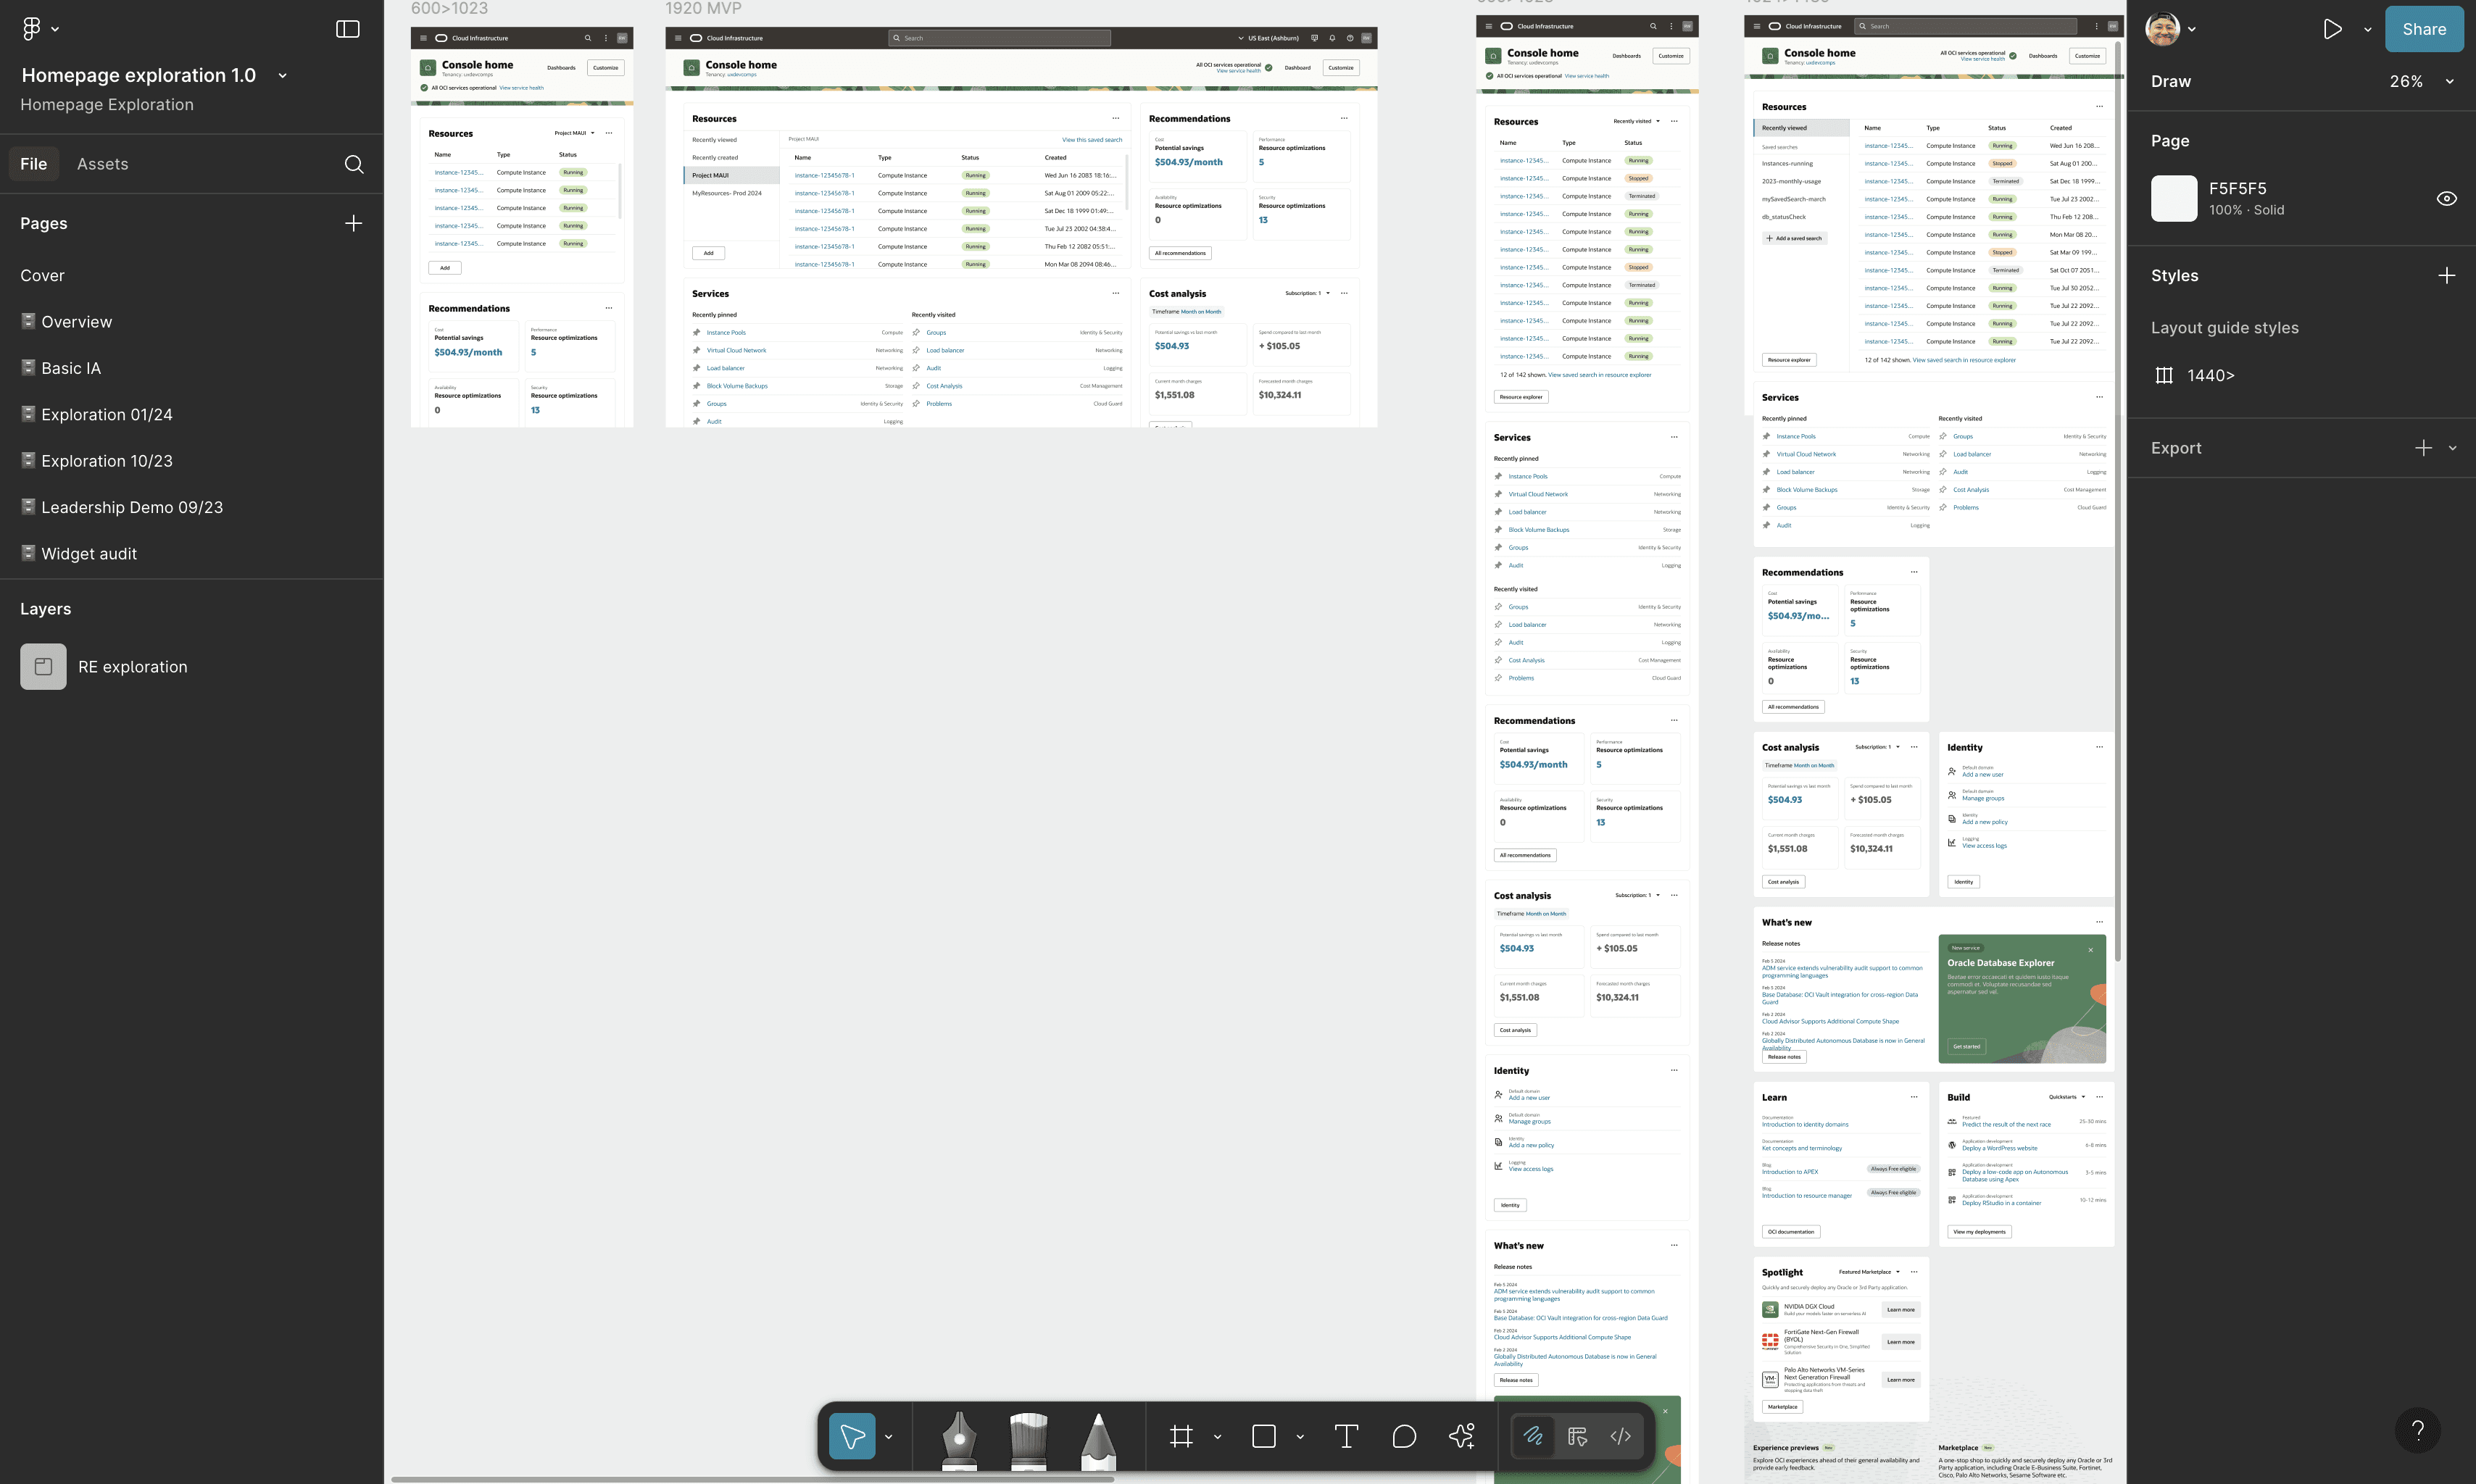The height and width of the screenshot is (1484, 2476).
Task: Toggle page background color visibility eye
Action: [x=2446, y=198]
